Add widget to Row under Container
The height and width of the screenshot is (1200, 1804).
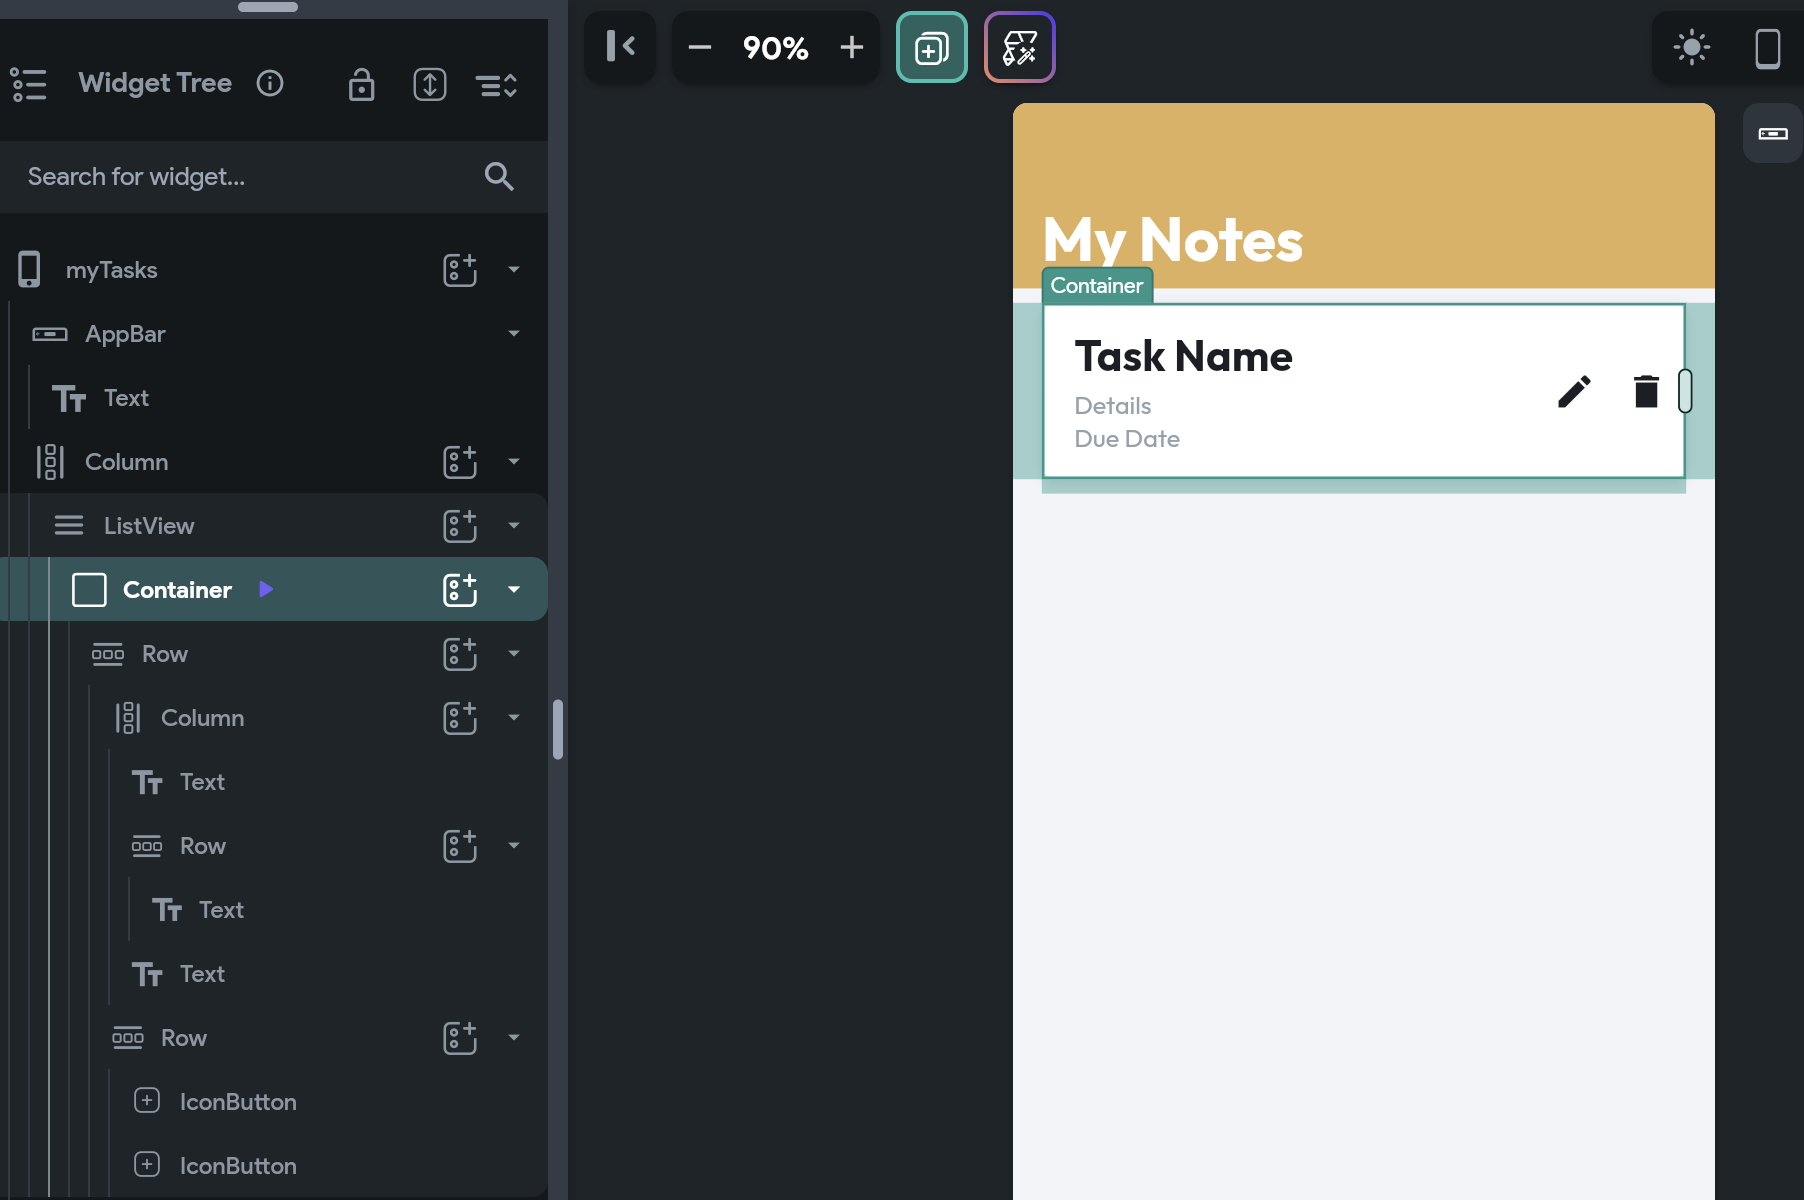coord(460,653)
